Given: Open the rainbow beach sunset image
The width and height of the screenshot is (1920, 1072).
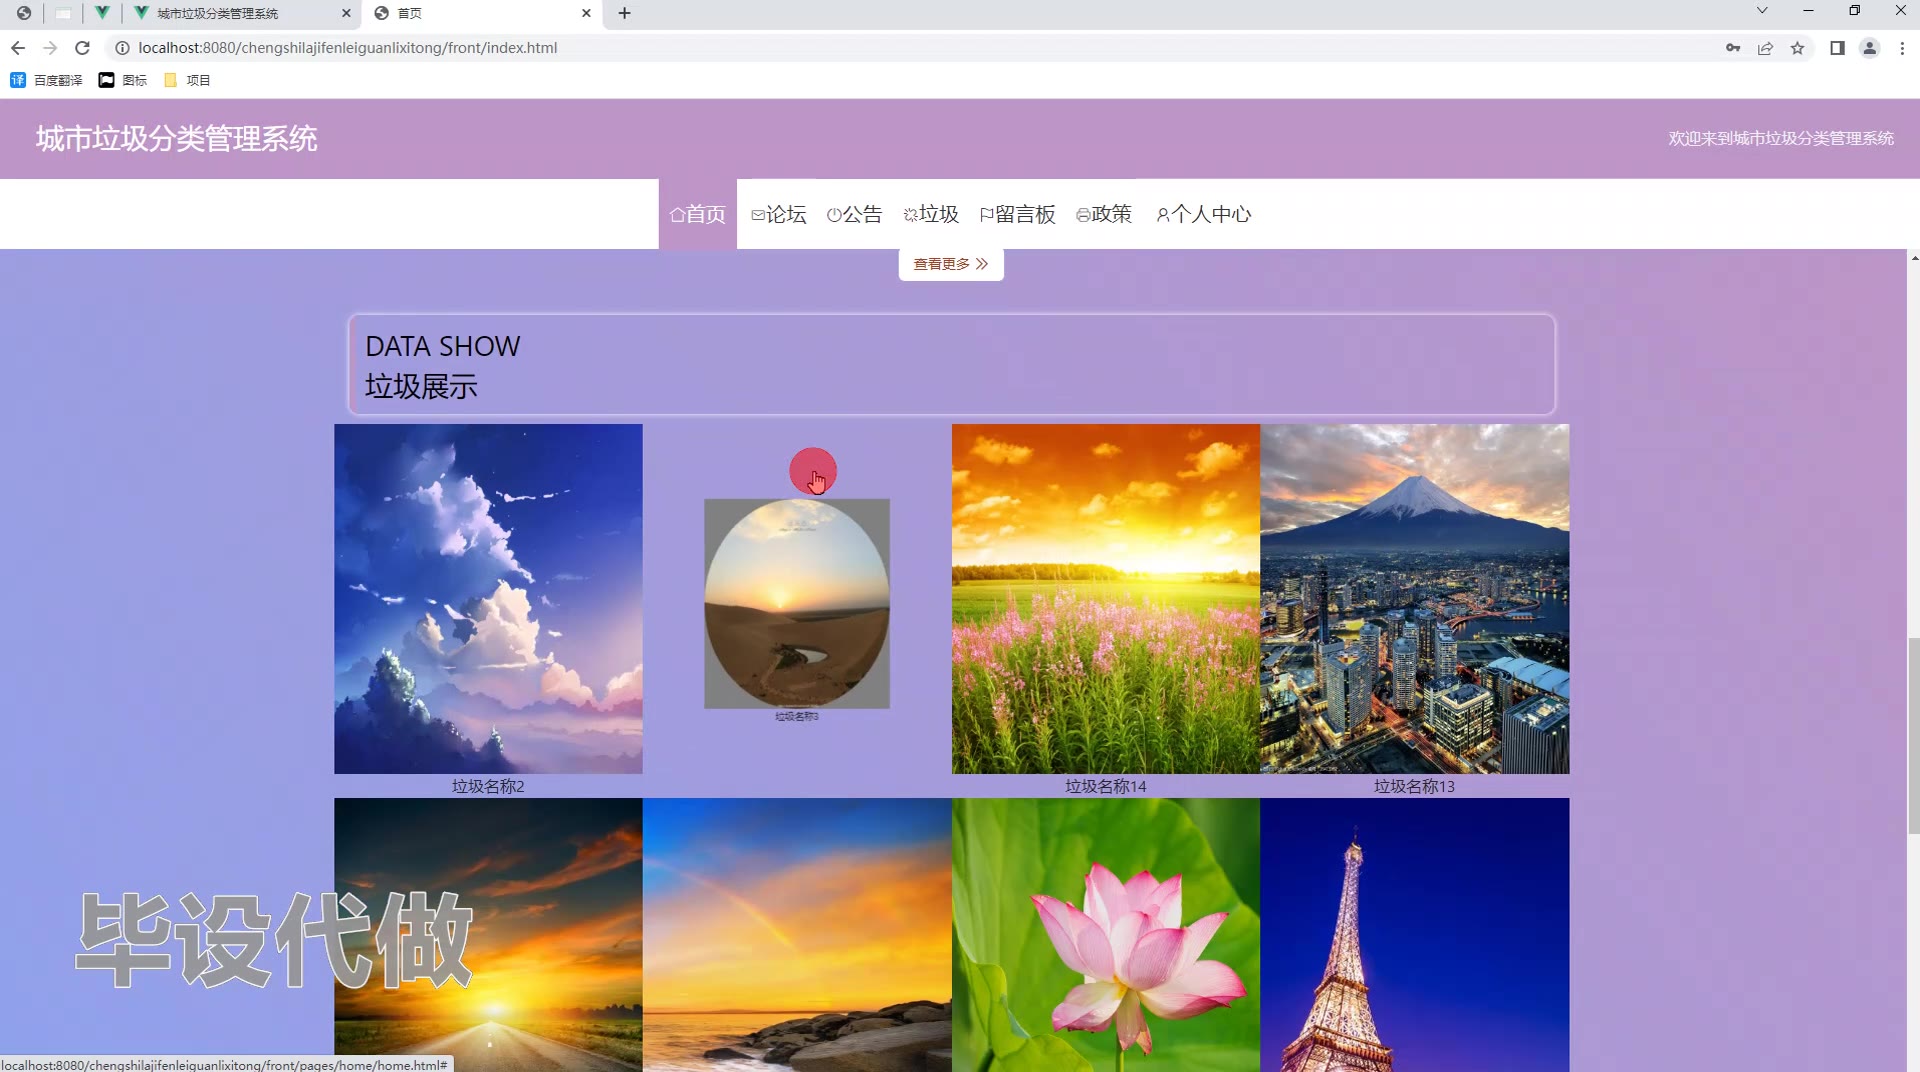Looking at the screenshot, I should click(x=797, y=935).
